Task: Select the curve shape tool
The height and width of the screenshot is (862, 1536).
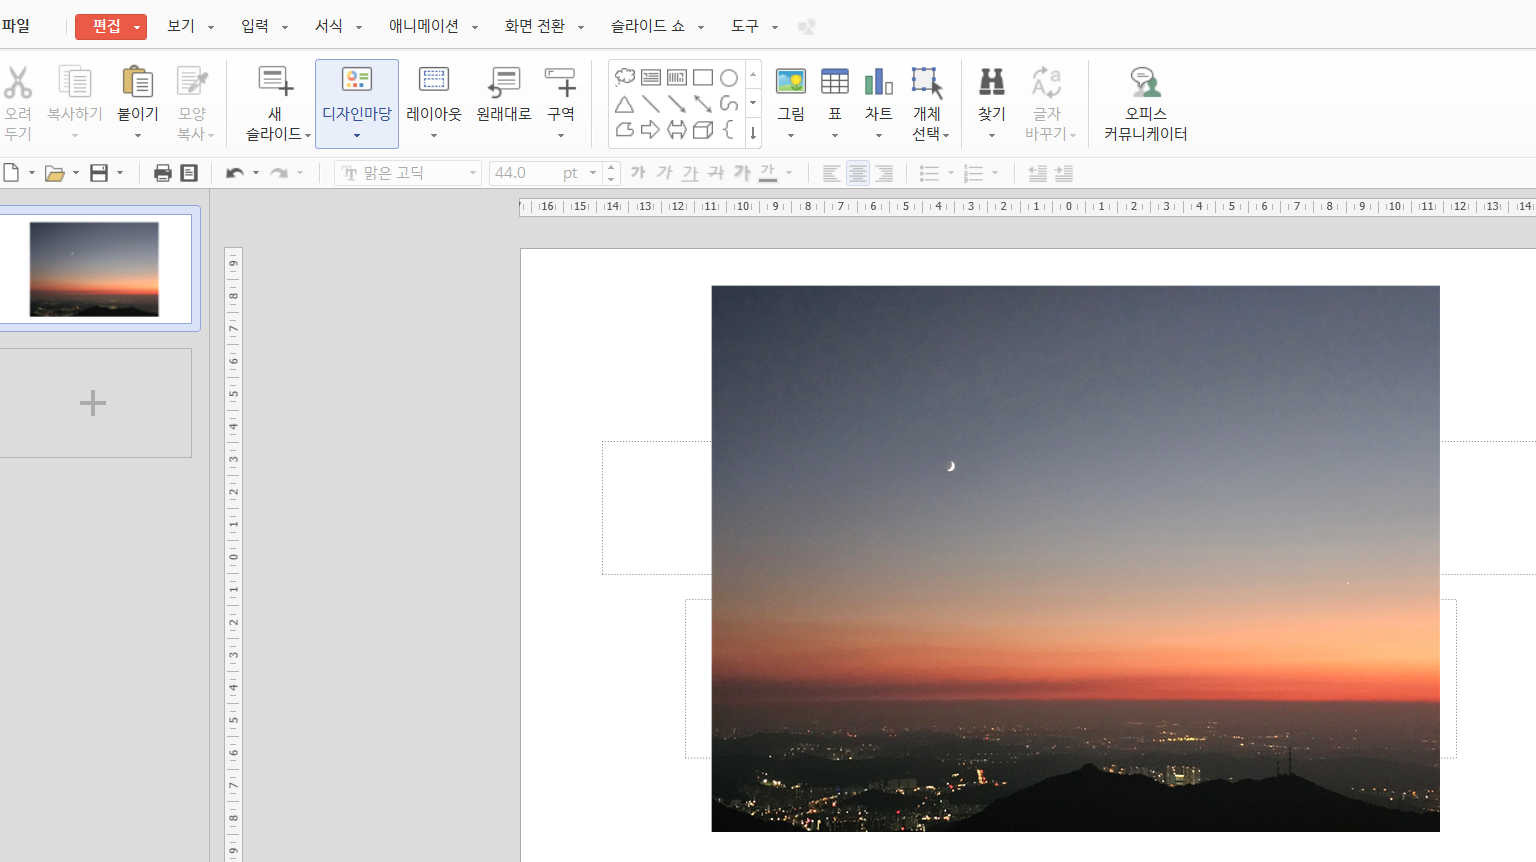Action: point(729,104)
